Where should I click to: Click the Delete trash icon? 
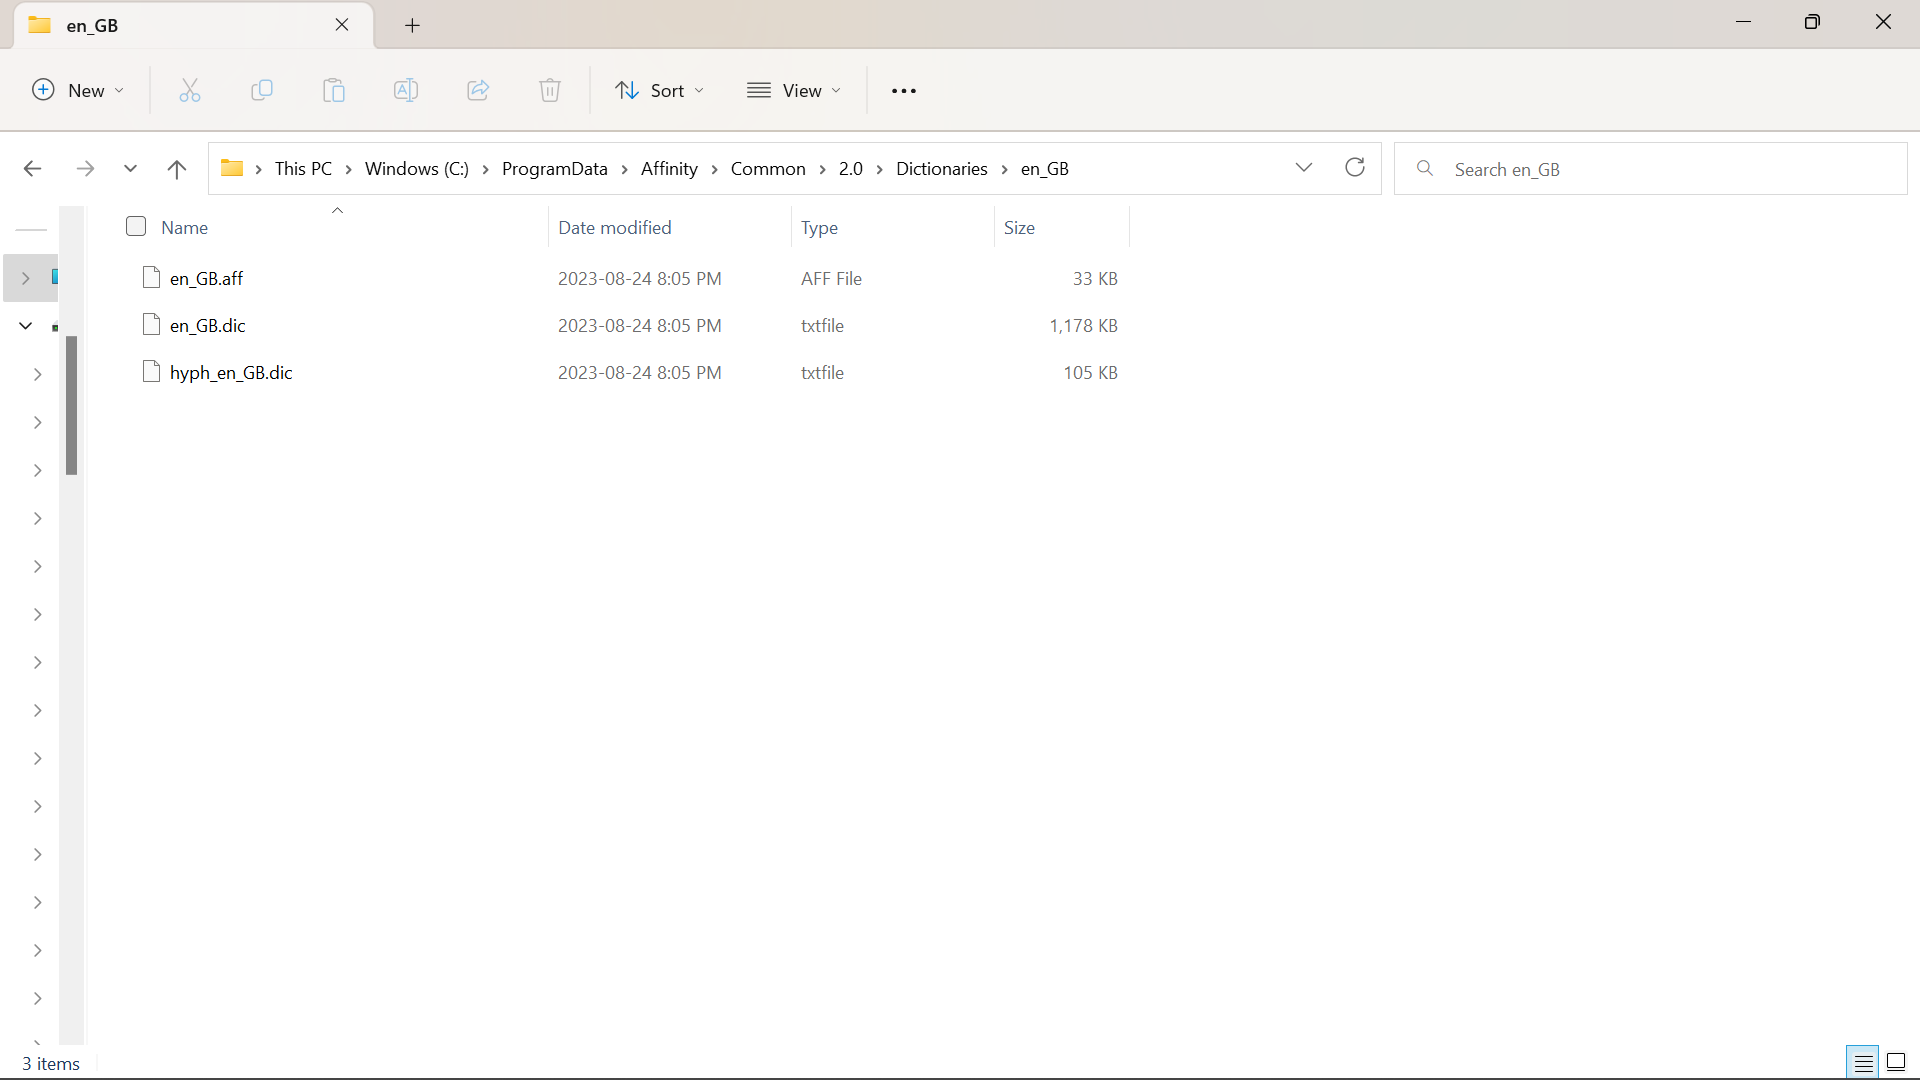click(550, 91)
